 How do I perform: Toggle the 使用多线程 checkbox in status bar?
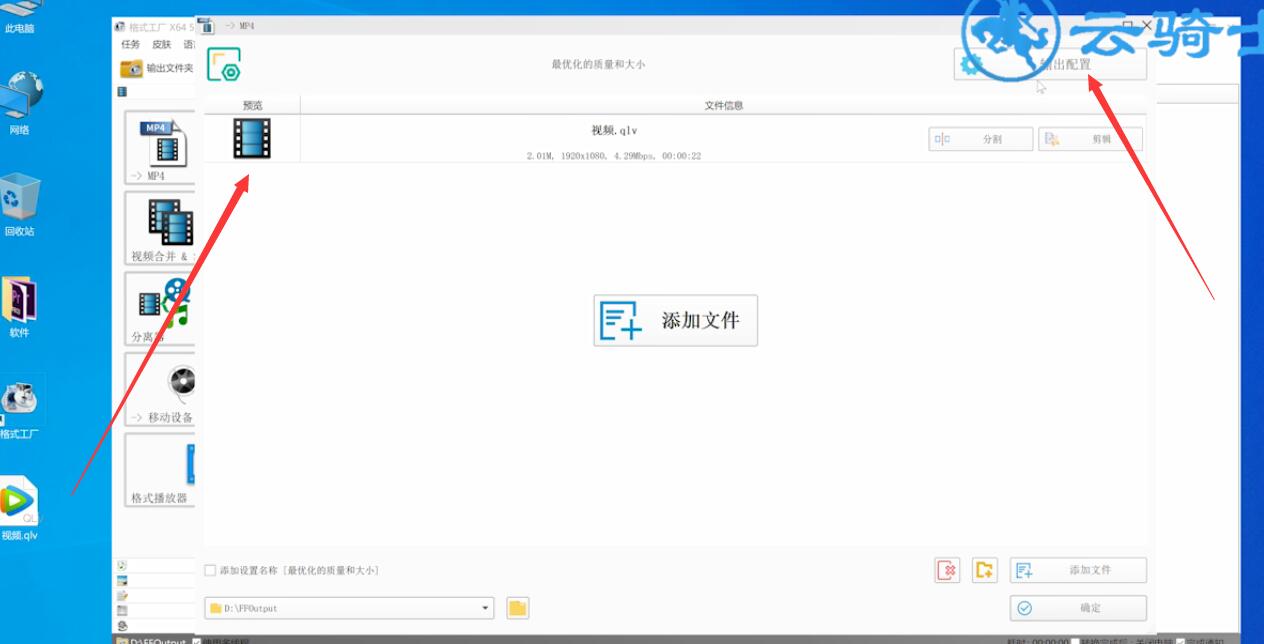click(x=197, y=641)
